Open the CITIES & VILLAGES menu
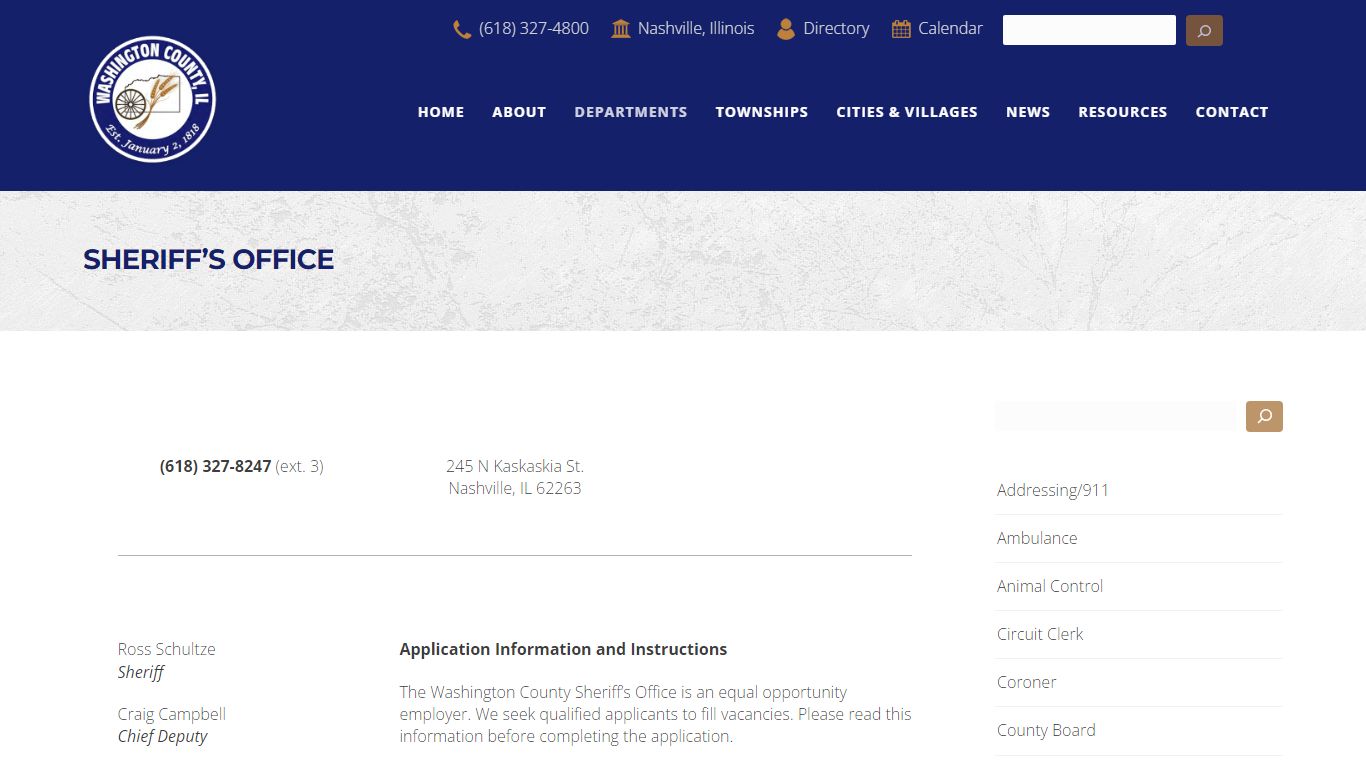Screen dimensions: 1366x768 point(907,112)
